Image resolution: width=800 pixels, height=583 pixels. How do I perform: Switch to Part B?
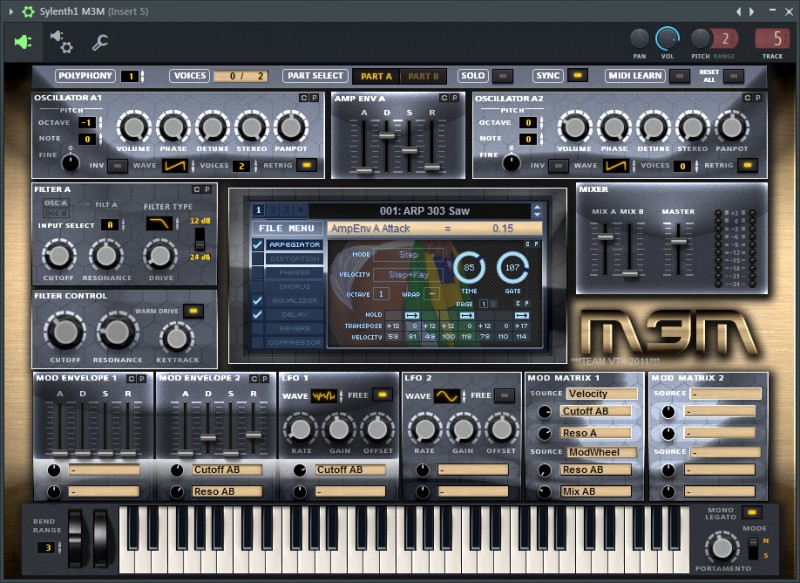point(423,77)
